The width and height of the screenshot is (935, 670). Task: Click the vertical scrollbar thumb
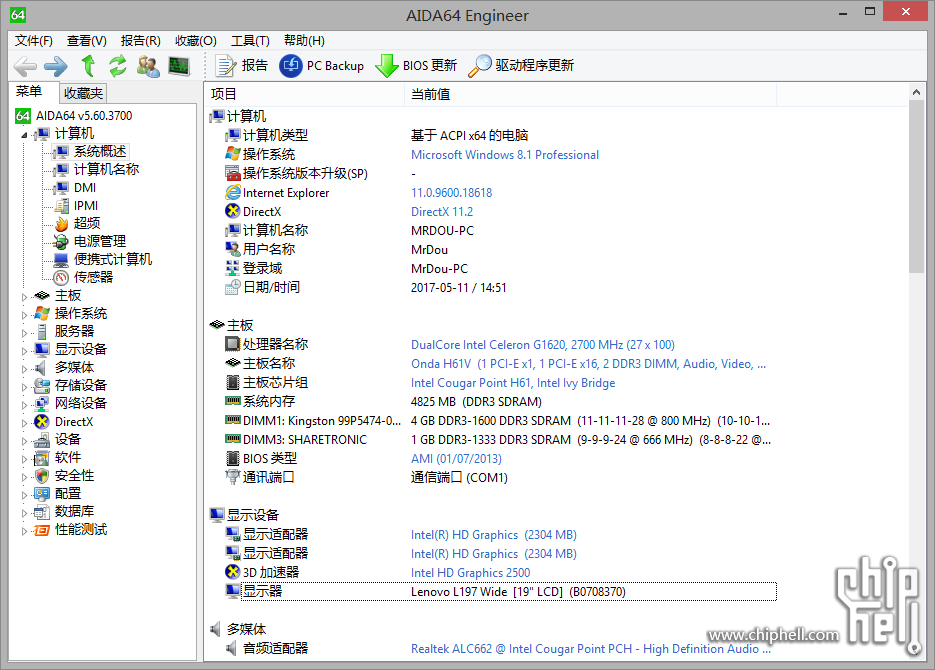click(917, 187)
